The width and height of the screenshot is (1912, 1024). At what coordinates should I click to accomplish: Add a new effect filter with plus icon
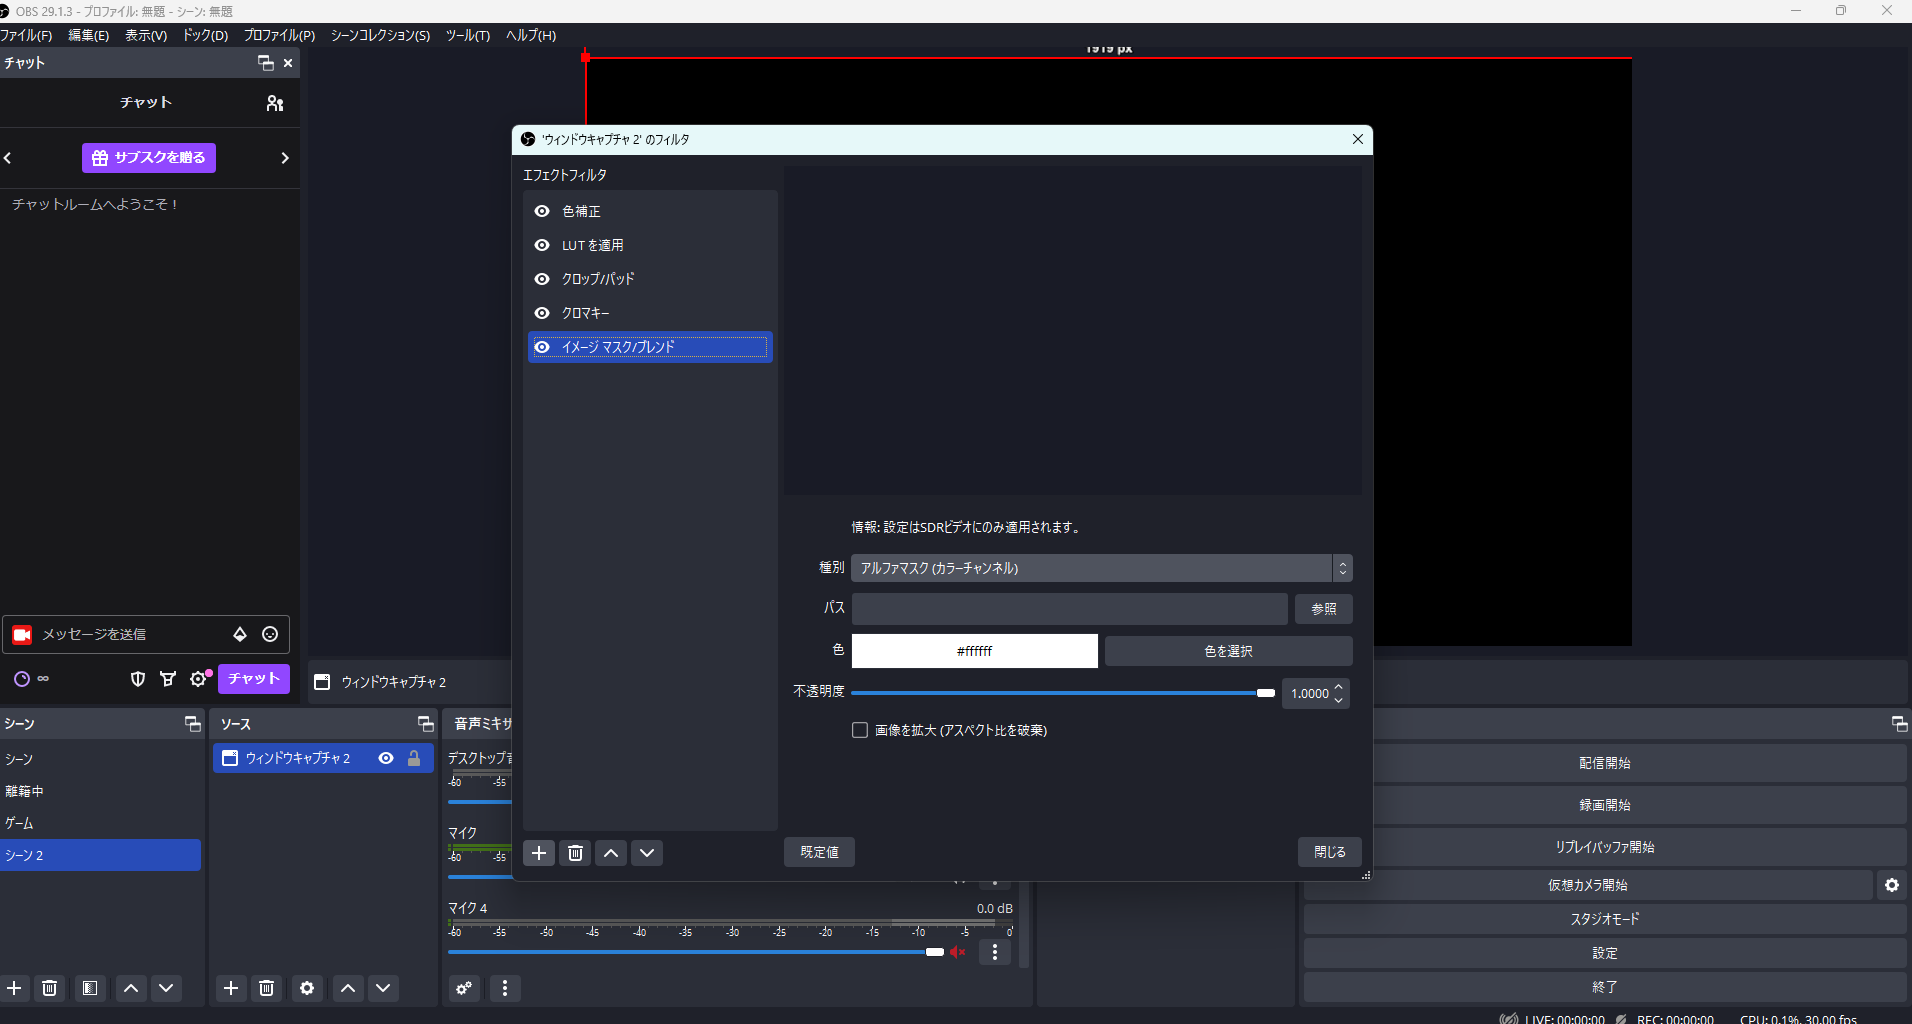click(539, 853)
